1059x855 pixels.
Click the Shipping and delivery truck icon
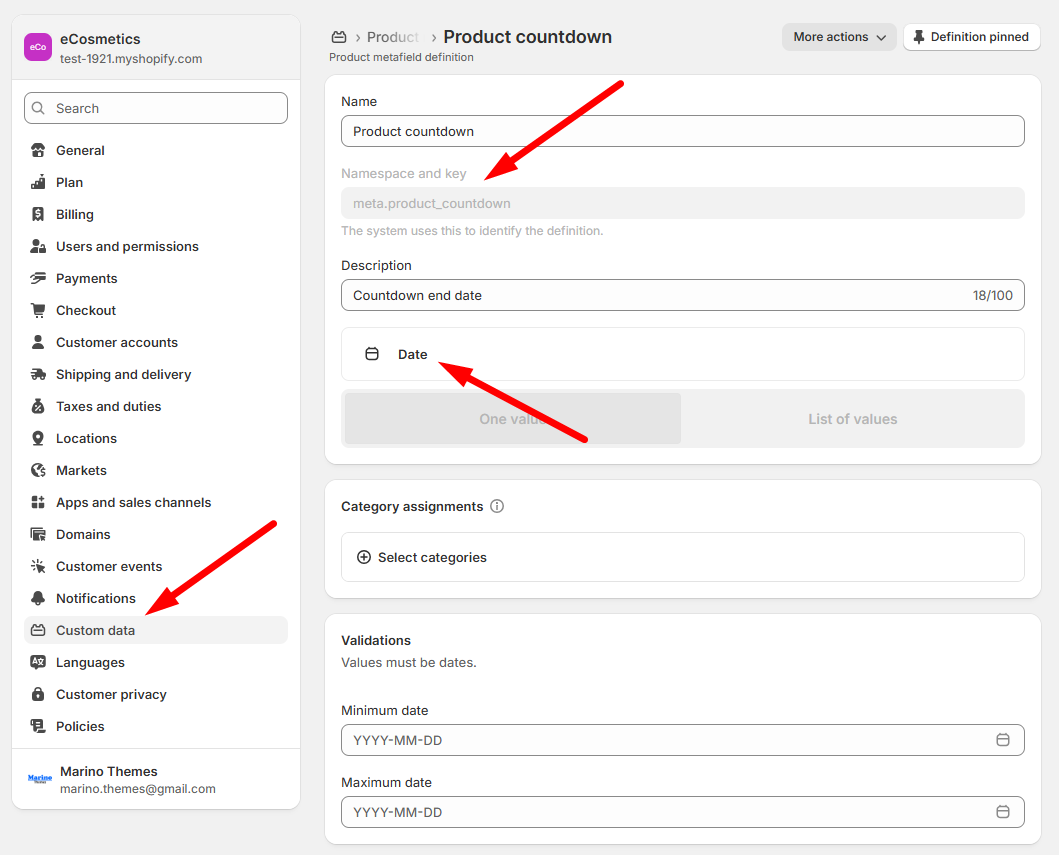point(38,374)
